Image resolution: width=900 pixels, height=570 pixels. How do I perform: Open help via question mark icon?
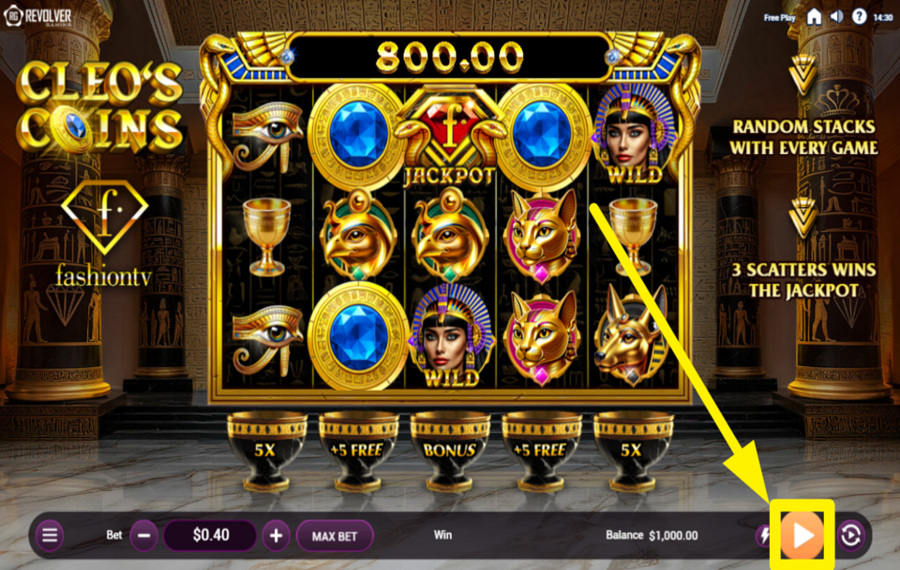click(x=859, y=17)
